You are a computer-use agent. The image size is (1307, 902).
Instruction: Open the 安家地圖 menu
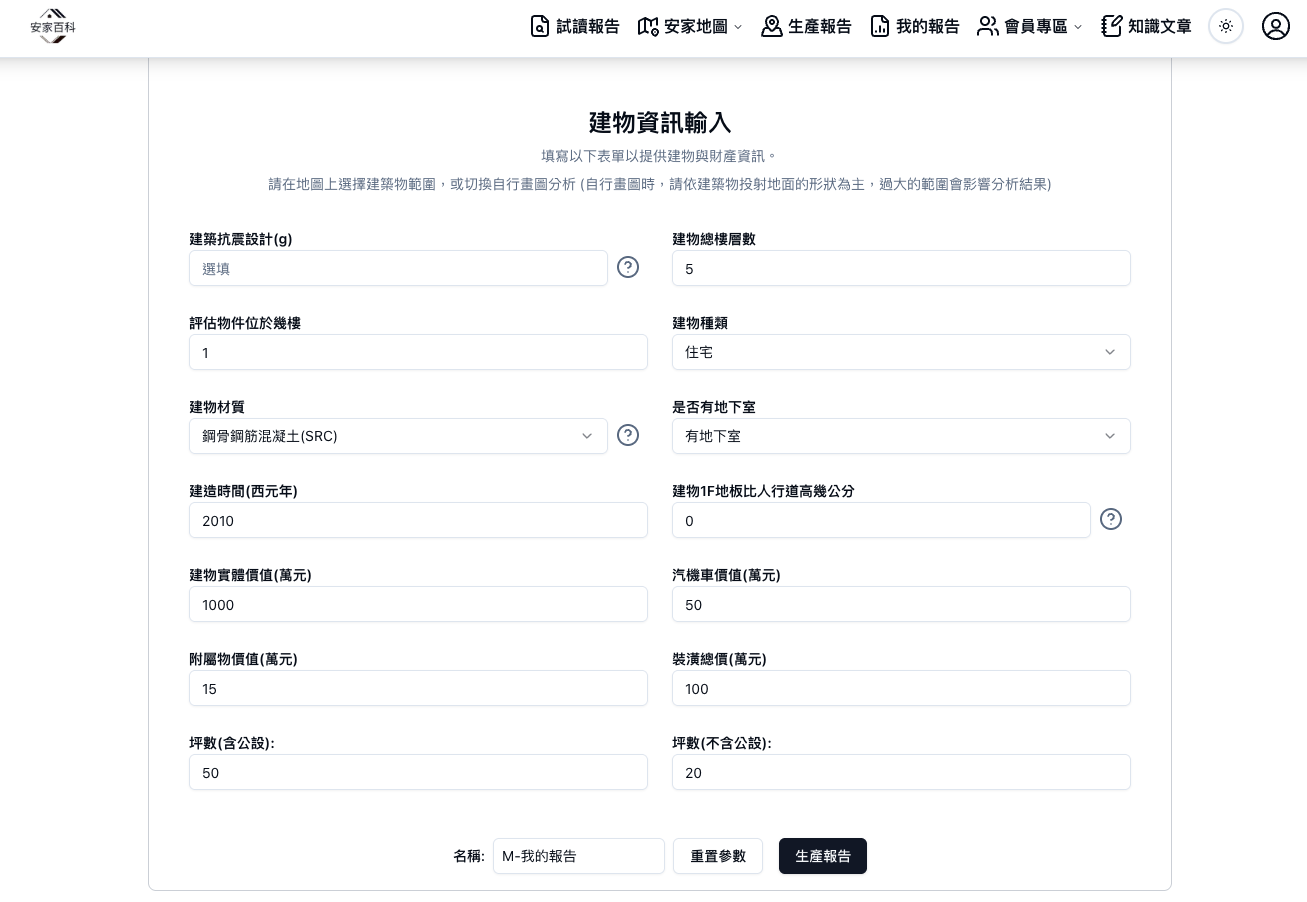[x=689, y=26]
